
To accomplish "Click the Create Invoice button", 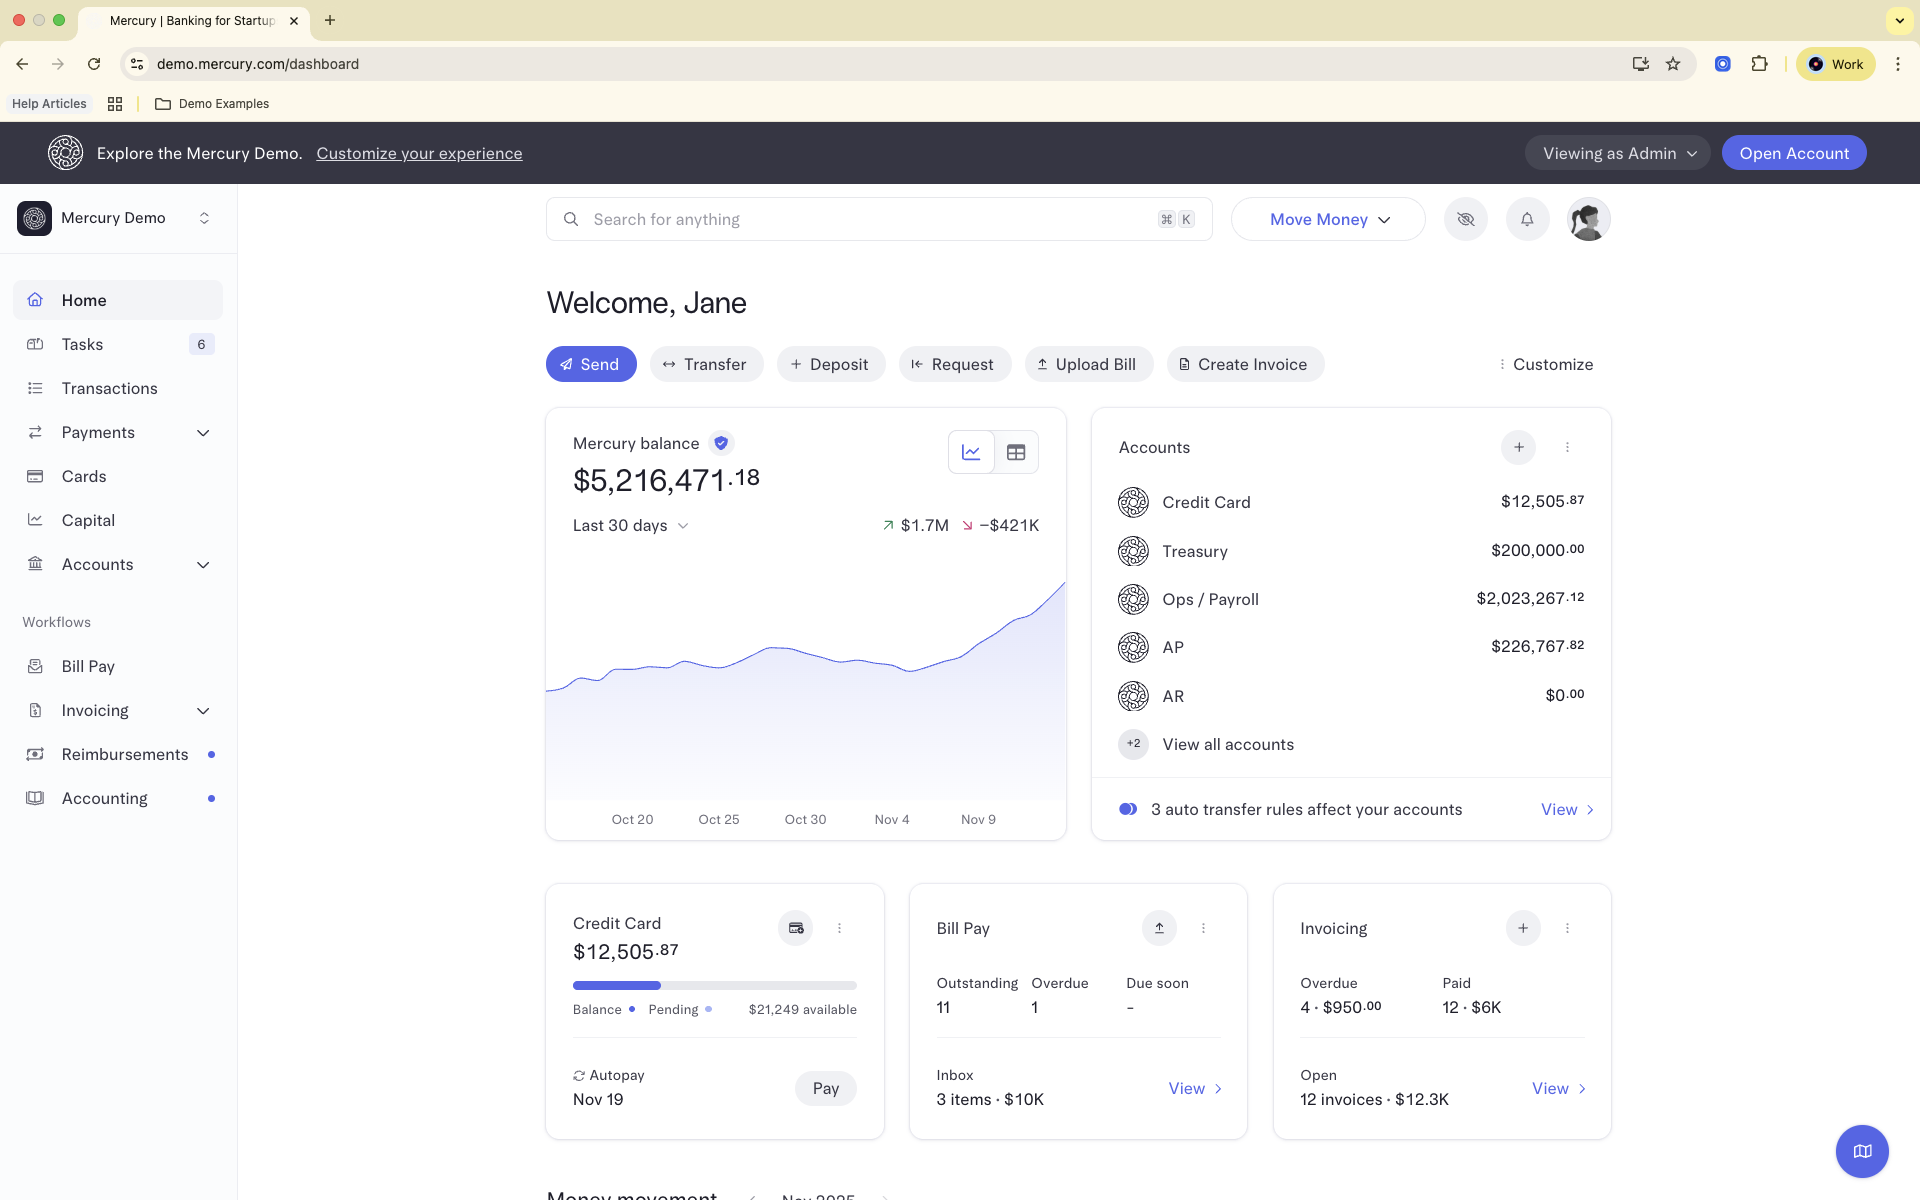I will click(1245, 364).
